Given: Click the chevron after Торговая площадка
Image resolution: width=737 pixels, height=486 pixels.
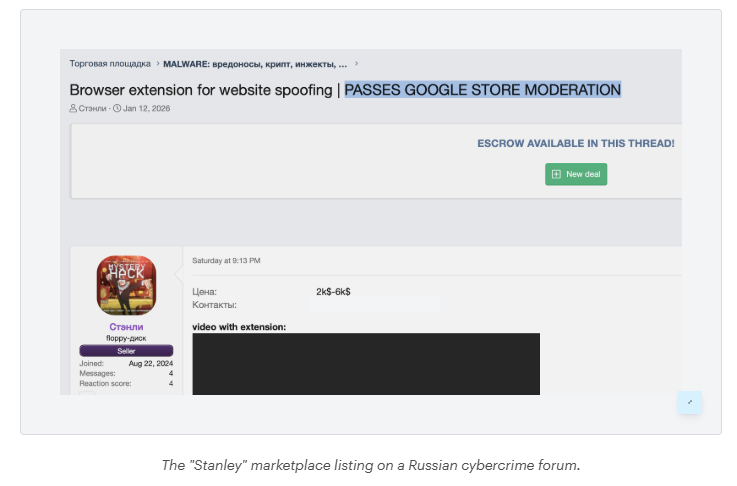Looking at the screenshot, I should click(157, 63).
